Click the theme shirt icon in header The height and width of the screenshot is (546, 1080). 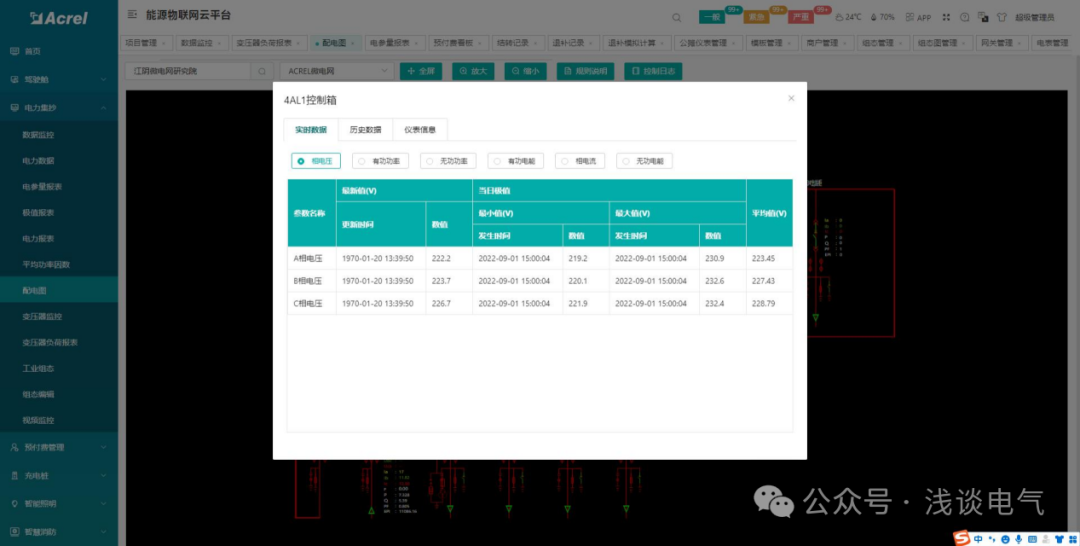[1001, 17]
